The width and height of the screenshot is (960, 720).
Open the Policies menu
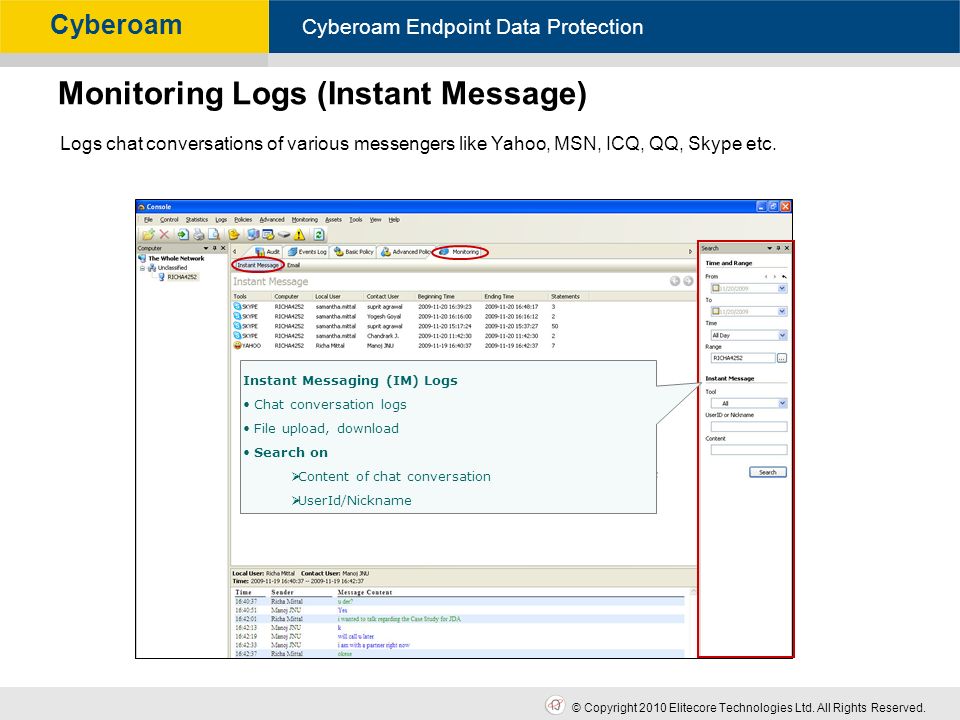click(x=243, y=220)
